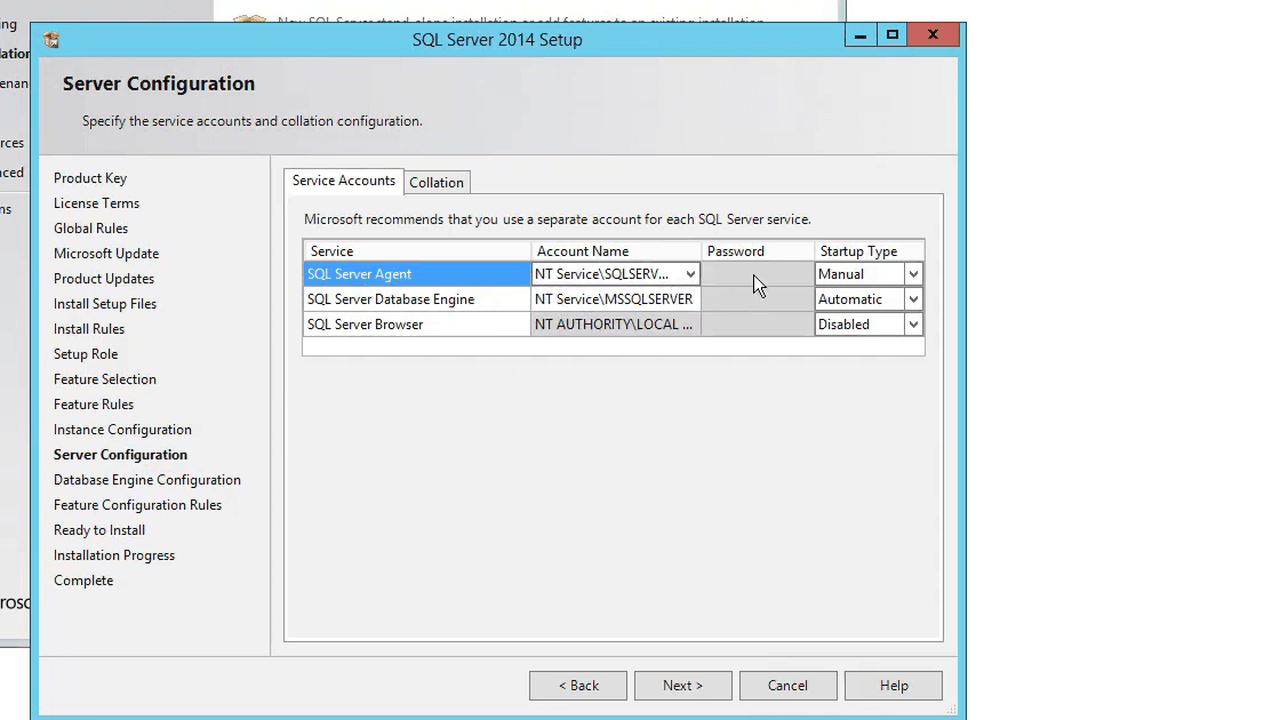Open Startup Type dropdown showing Manual
Screen dimensions: 1280x720
coord(913,274)
